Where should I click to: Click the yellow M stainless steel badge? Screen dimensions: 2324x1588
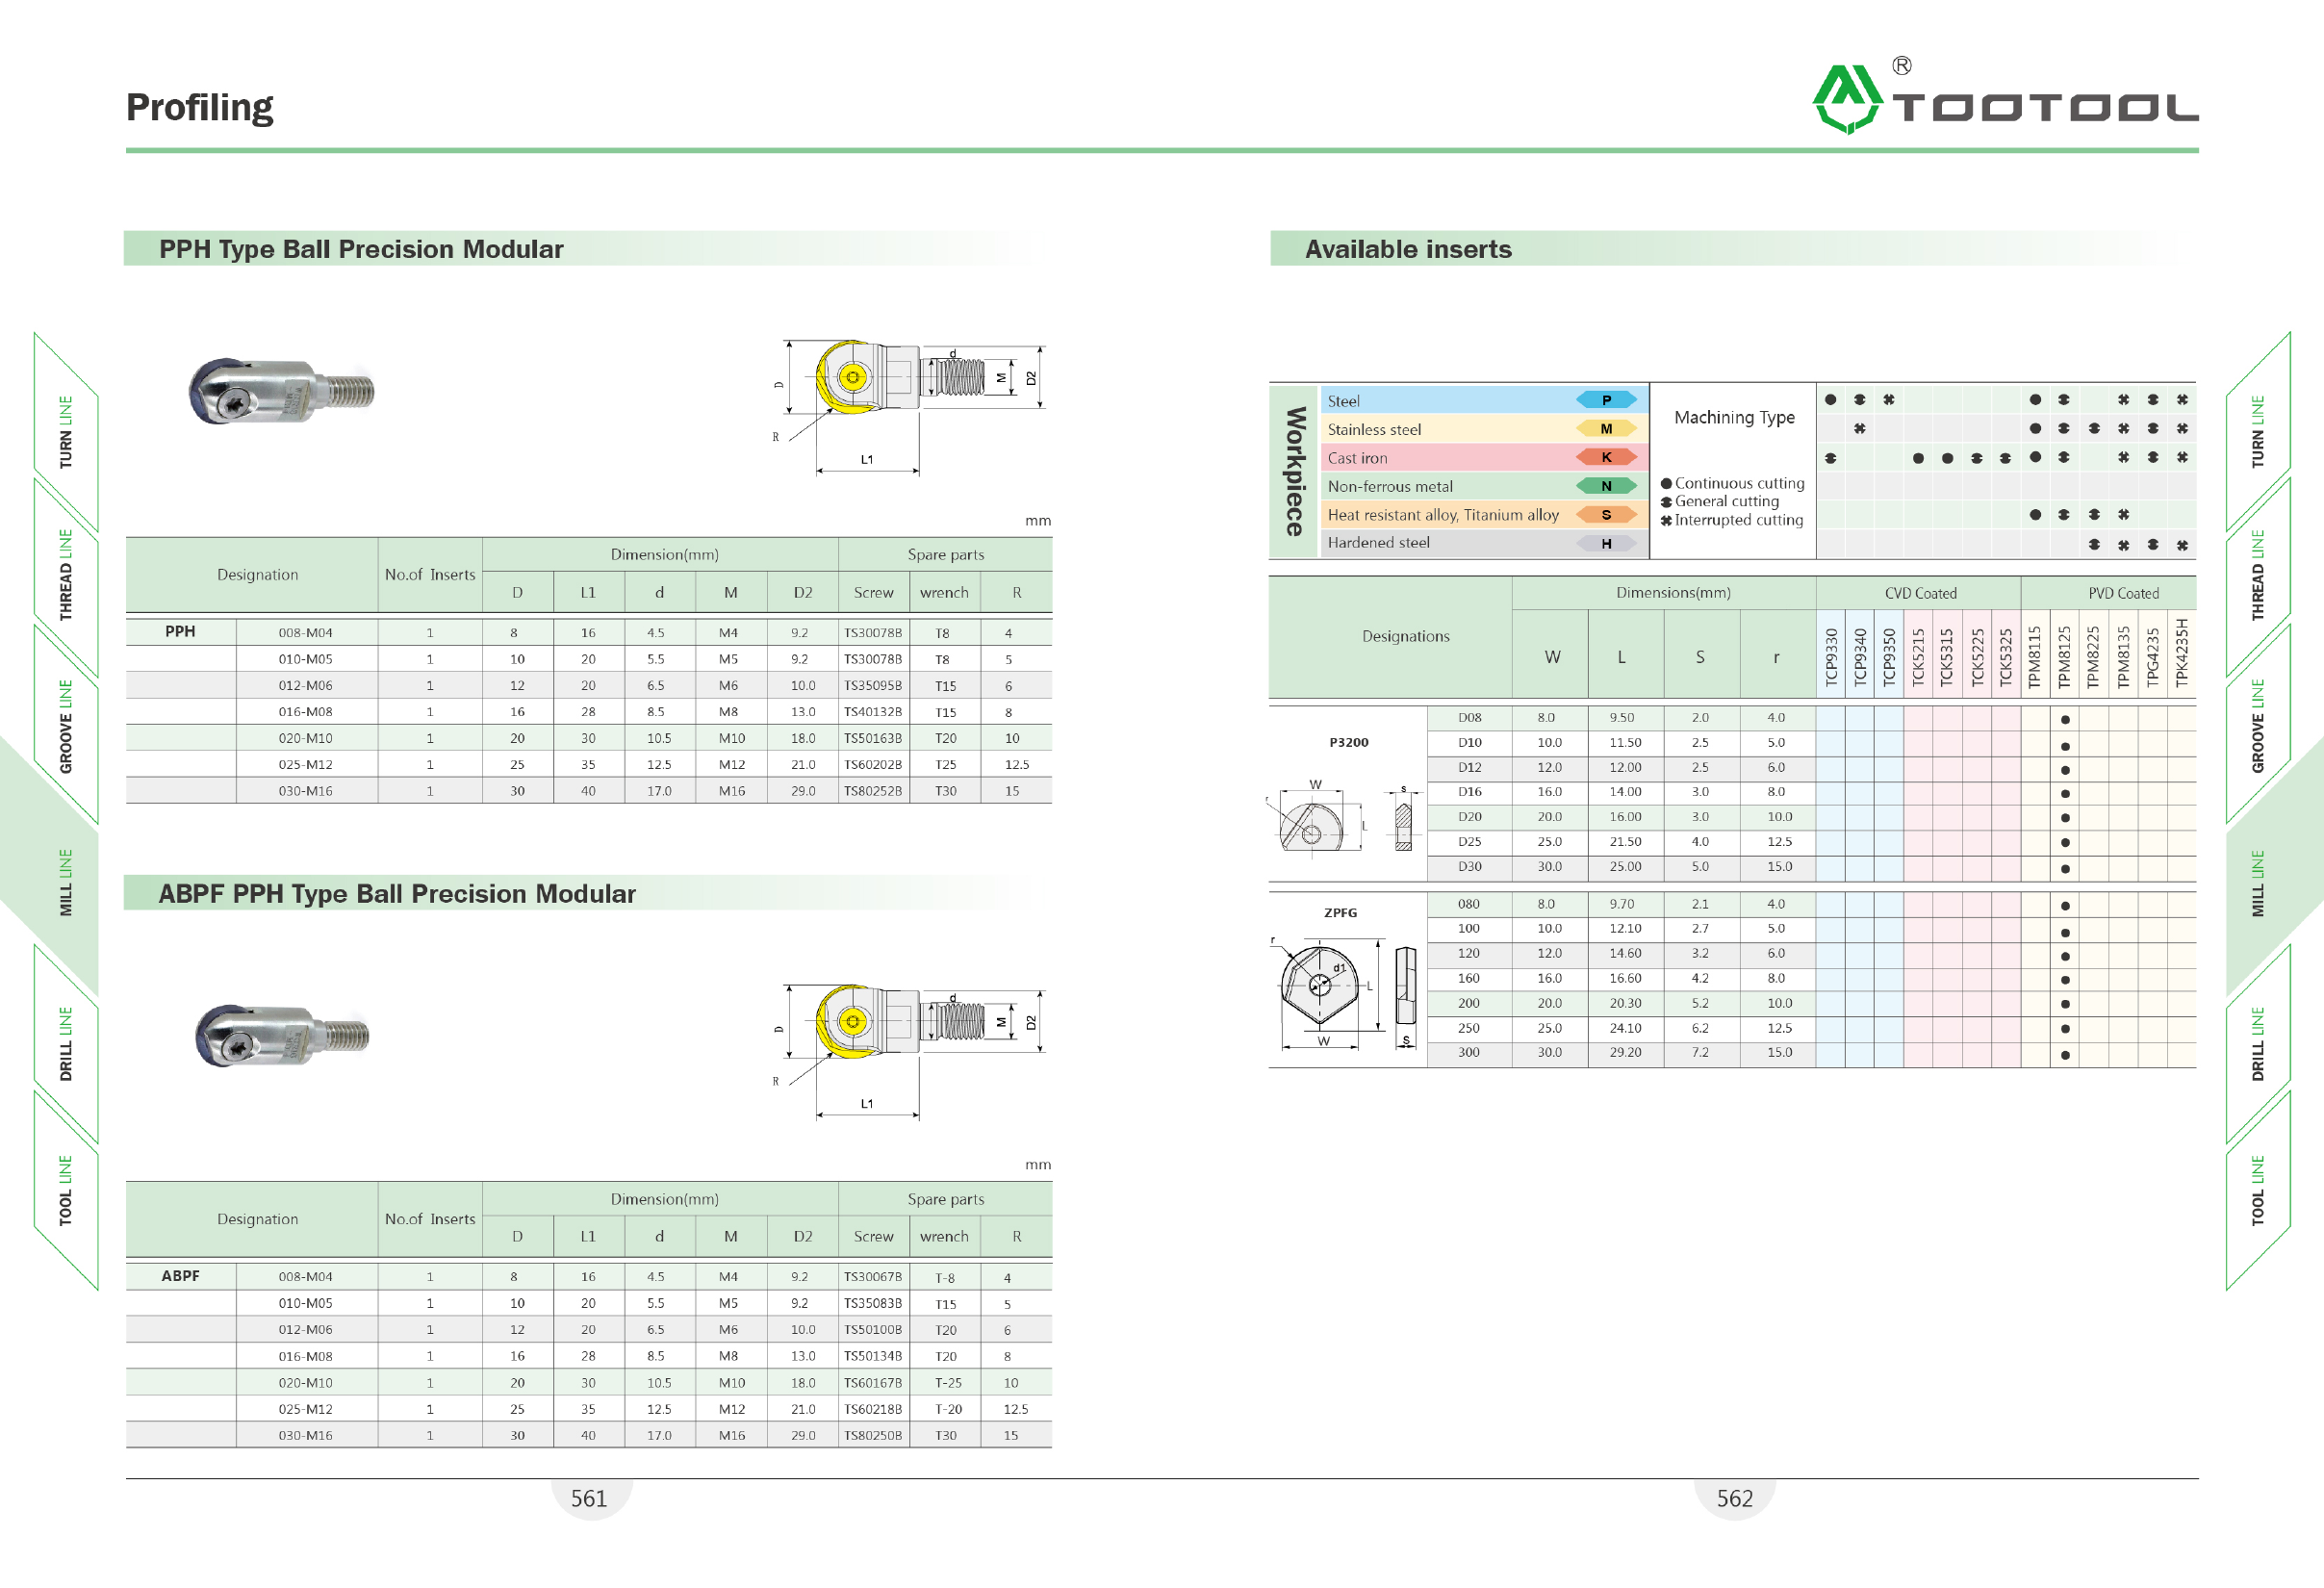point(1606,429)
